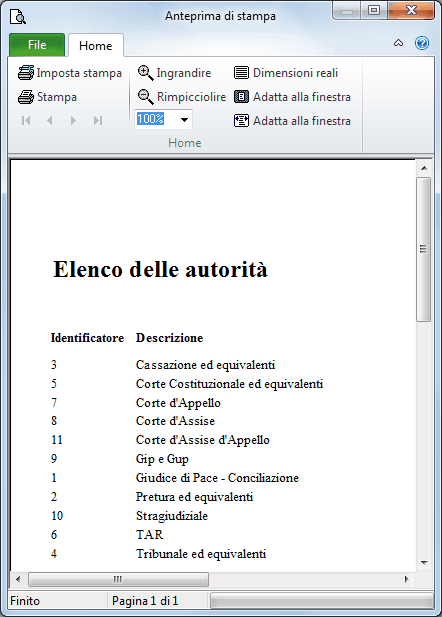Go to last page navigation arrow

[98, 120]
